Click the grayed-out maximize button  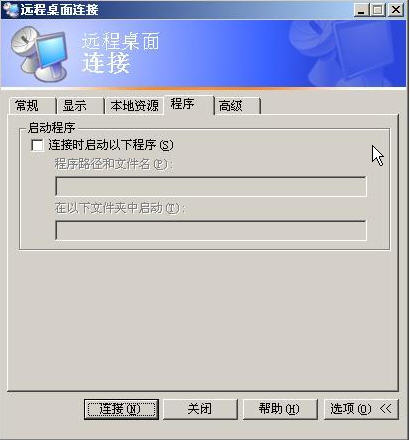coord(378,10)
